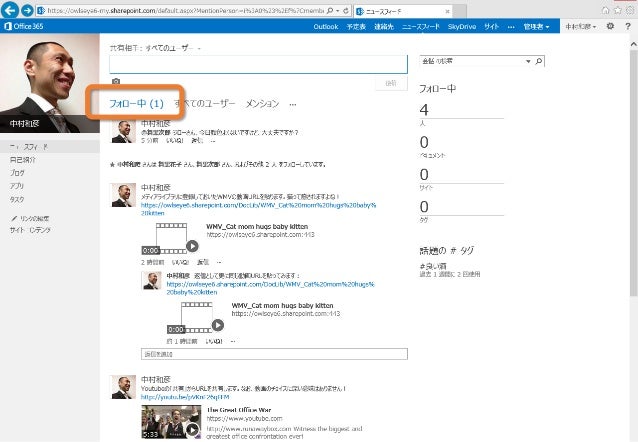638x442 pixels.
Task: Expand the search box dropdown arrow
Action: tap(528, 61)
